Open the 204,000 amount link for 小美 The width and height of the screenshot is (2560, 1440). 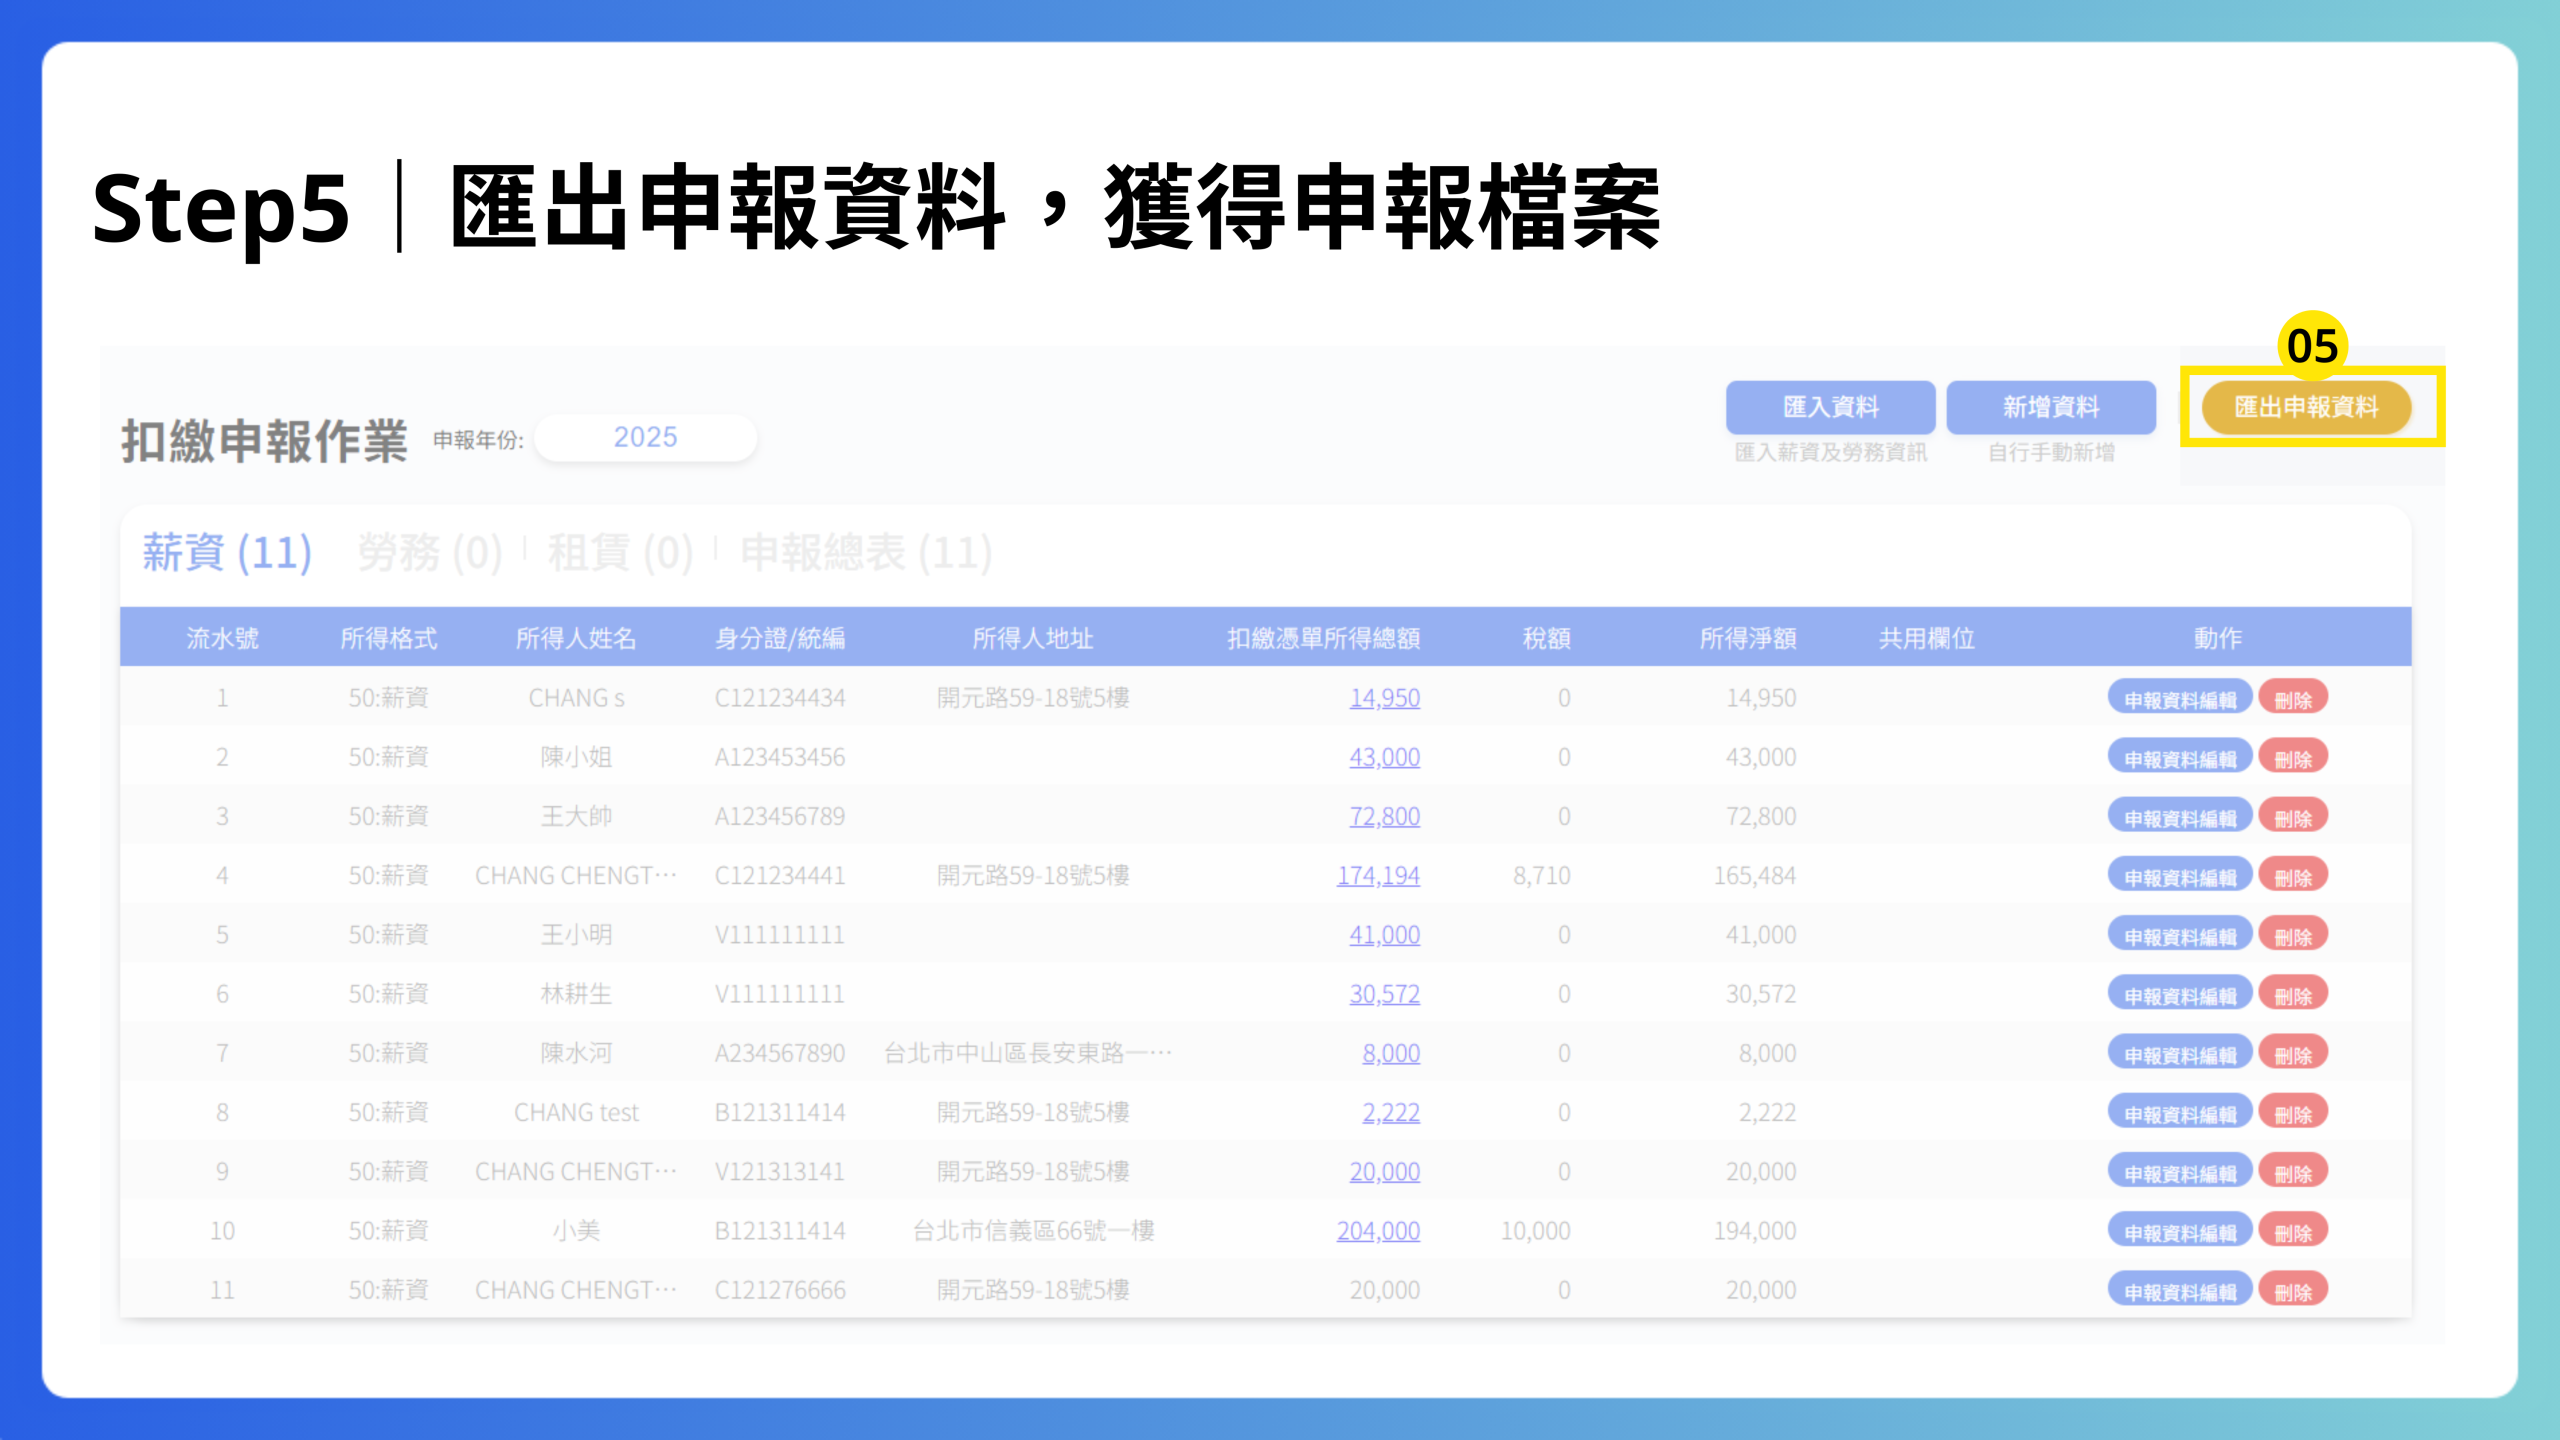pyautogui.click(x=1378, y=1231)
